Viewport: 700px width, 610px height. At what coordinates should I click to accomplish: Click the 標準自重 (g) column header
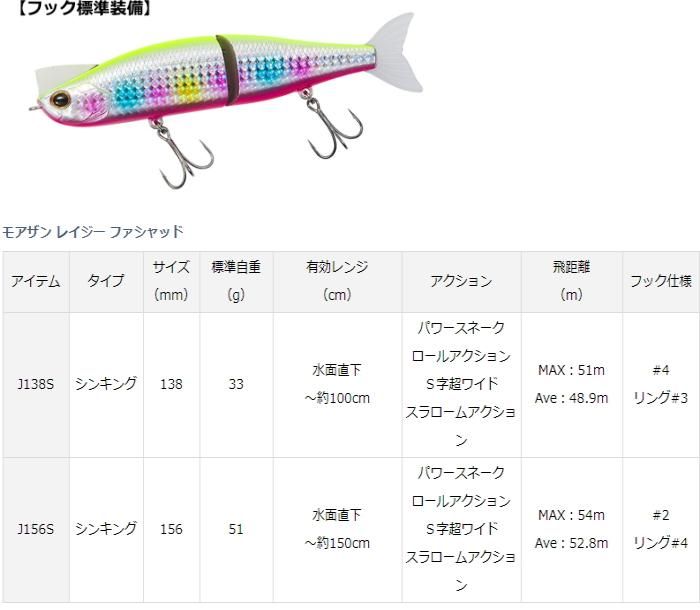(x=236, y=281)
